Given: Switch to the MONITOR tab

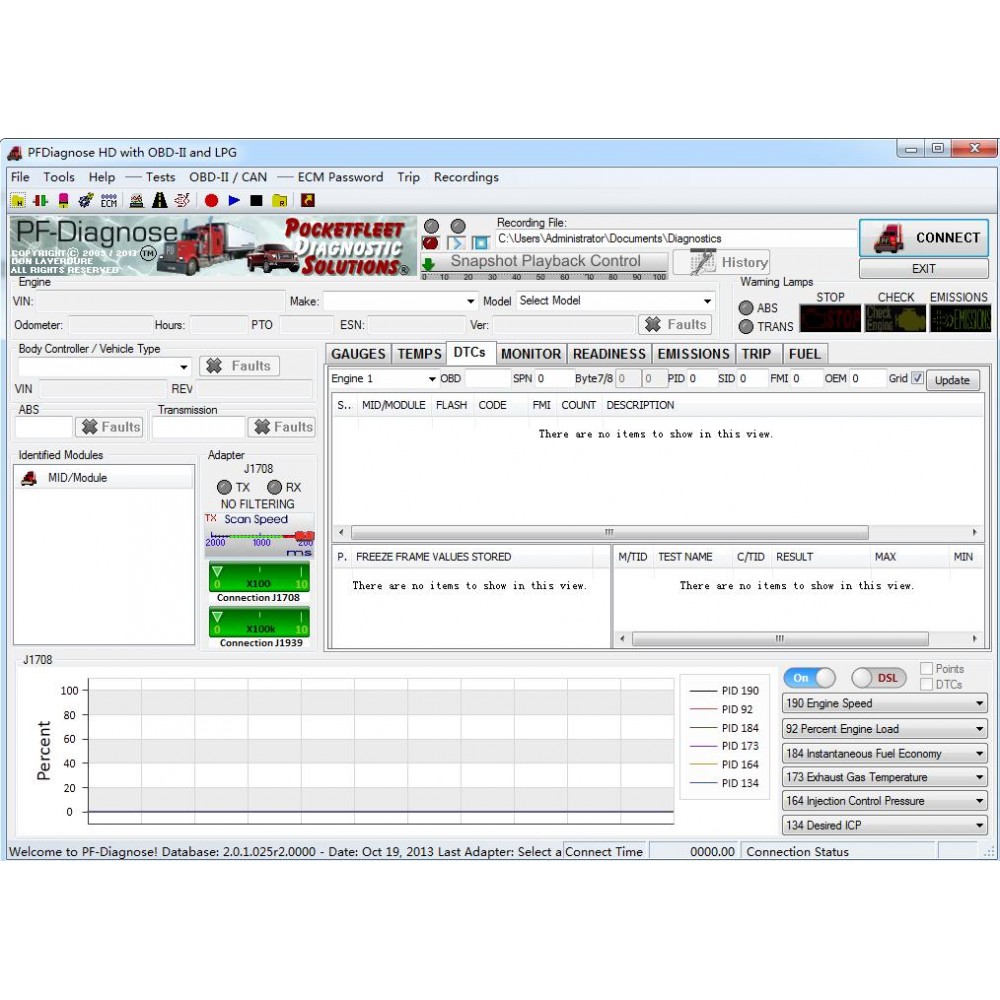Looking at the screenshot, I should [531, 354].
